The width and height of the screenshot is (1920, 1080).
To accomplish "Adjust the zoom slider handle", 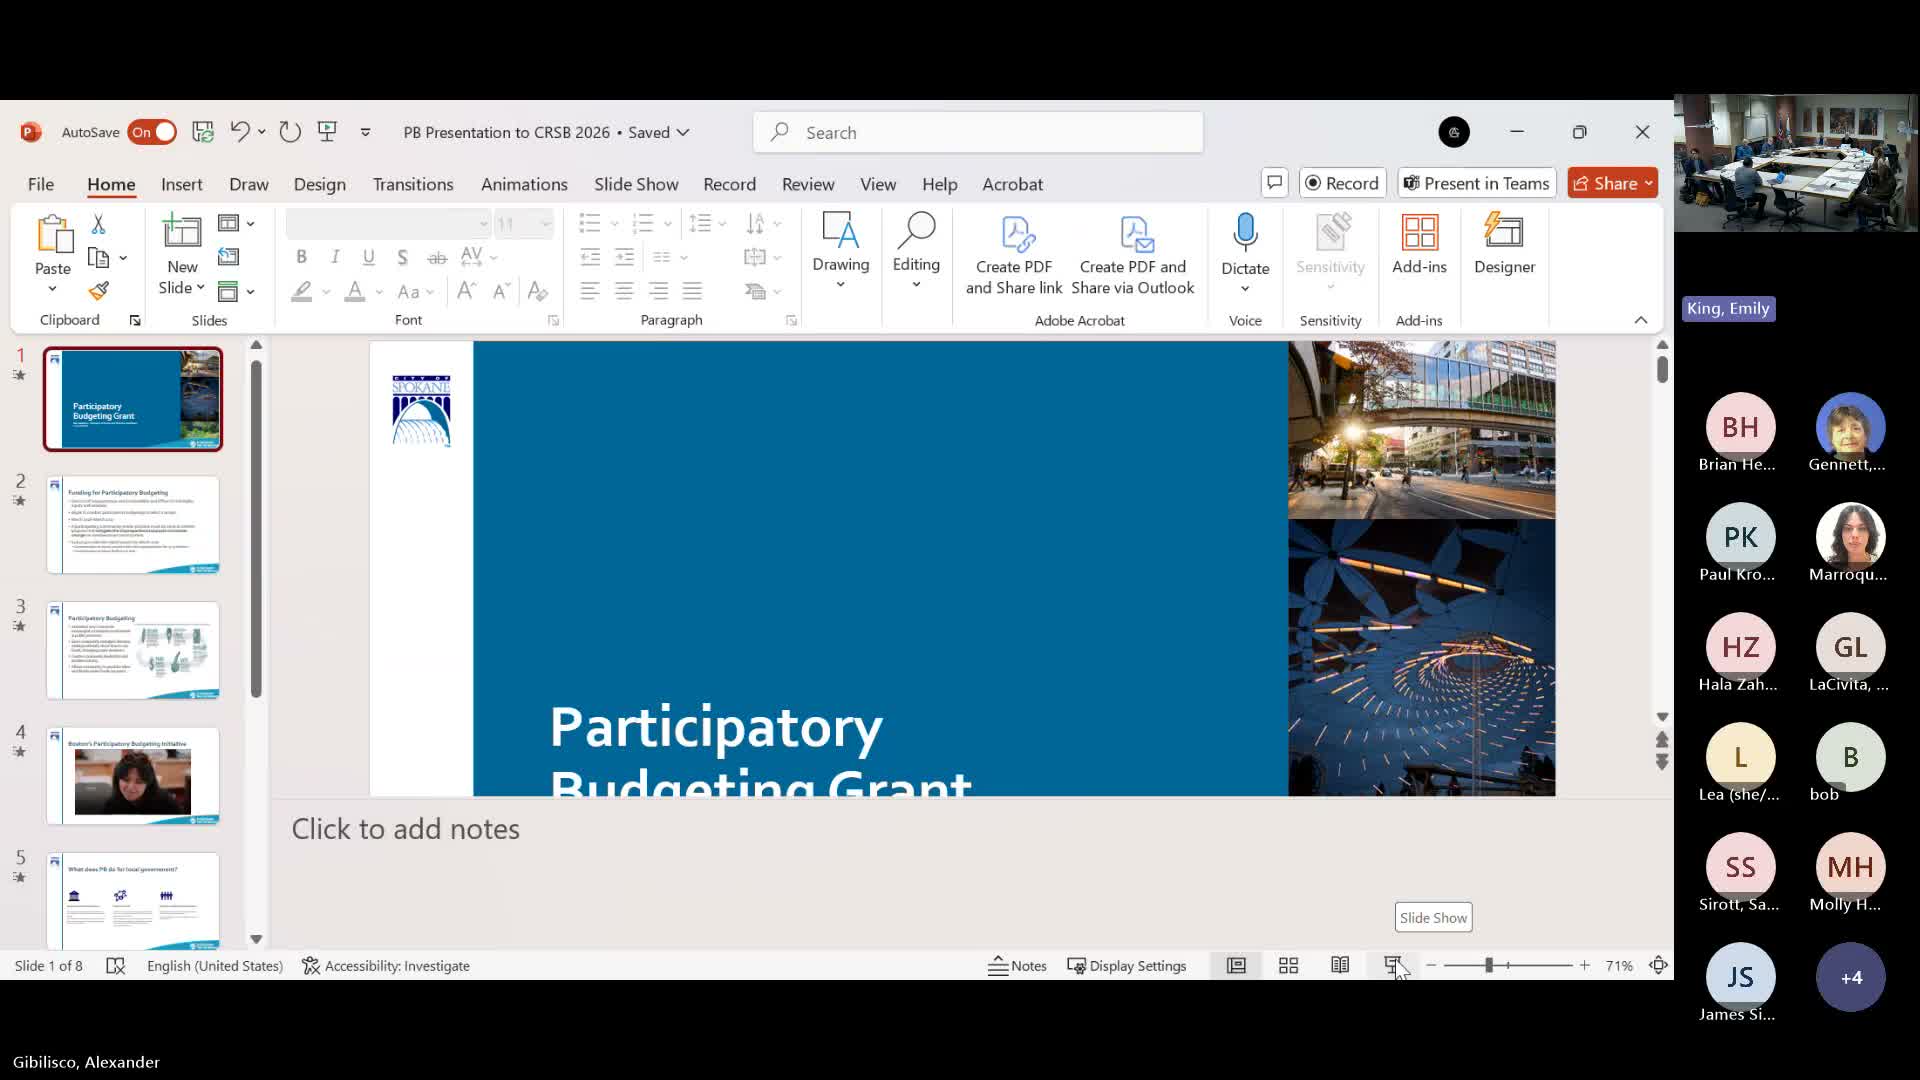I will (1488, 965).
